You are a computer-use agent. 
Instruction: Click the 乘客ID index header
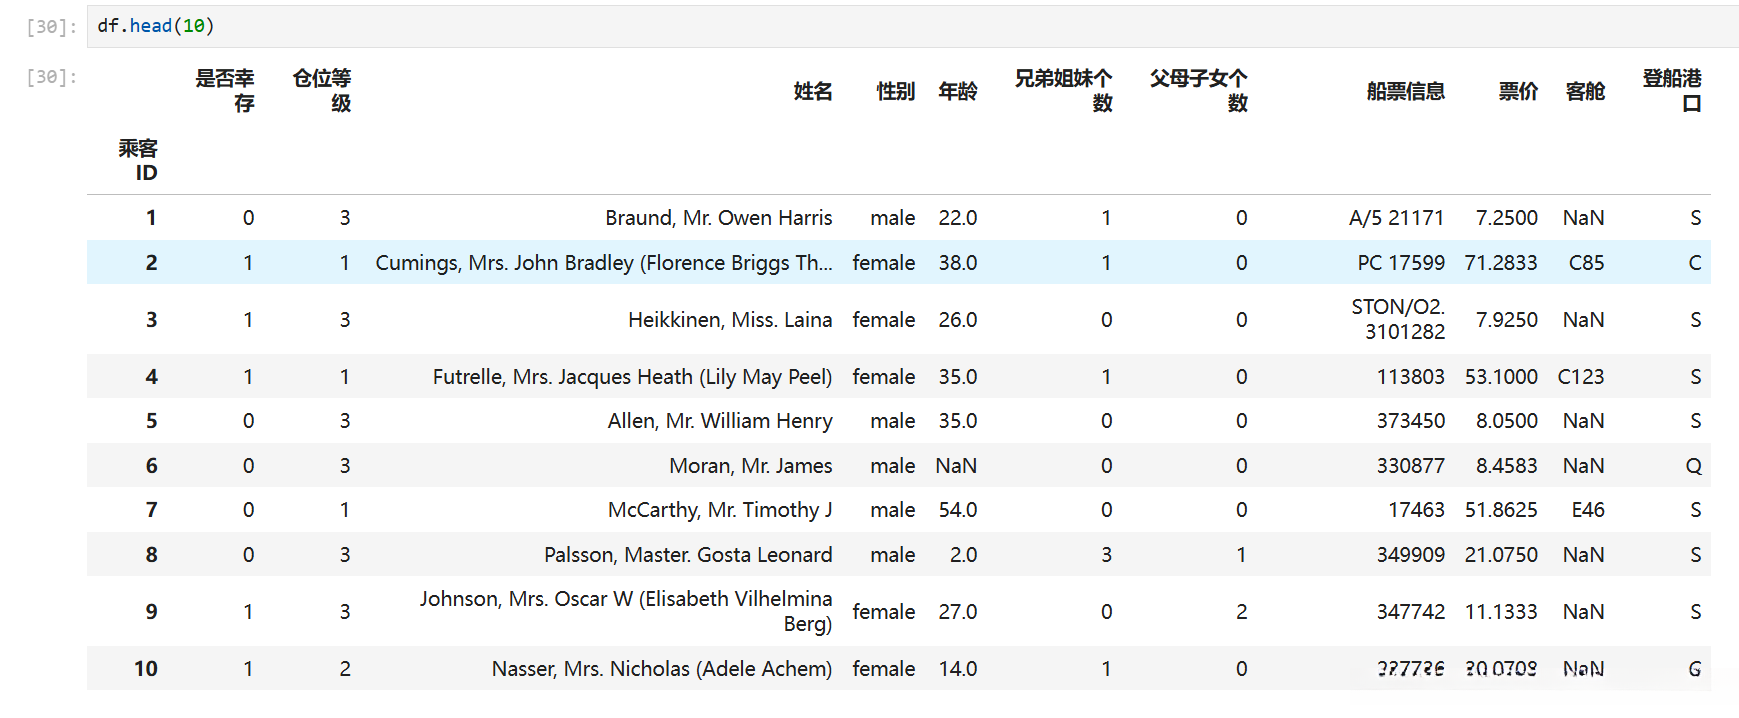tap(138, 160)
